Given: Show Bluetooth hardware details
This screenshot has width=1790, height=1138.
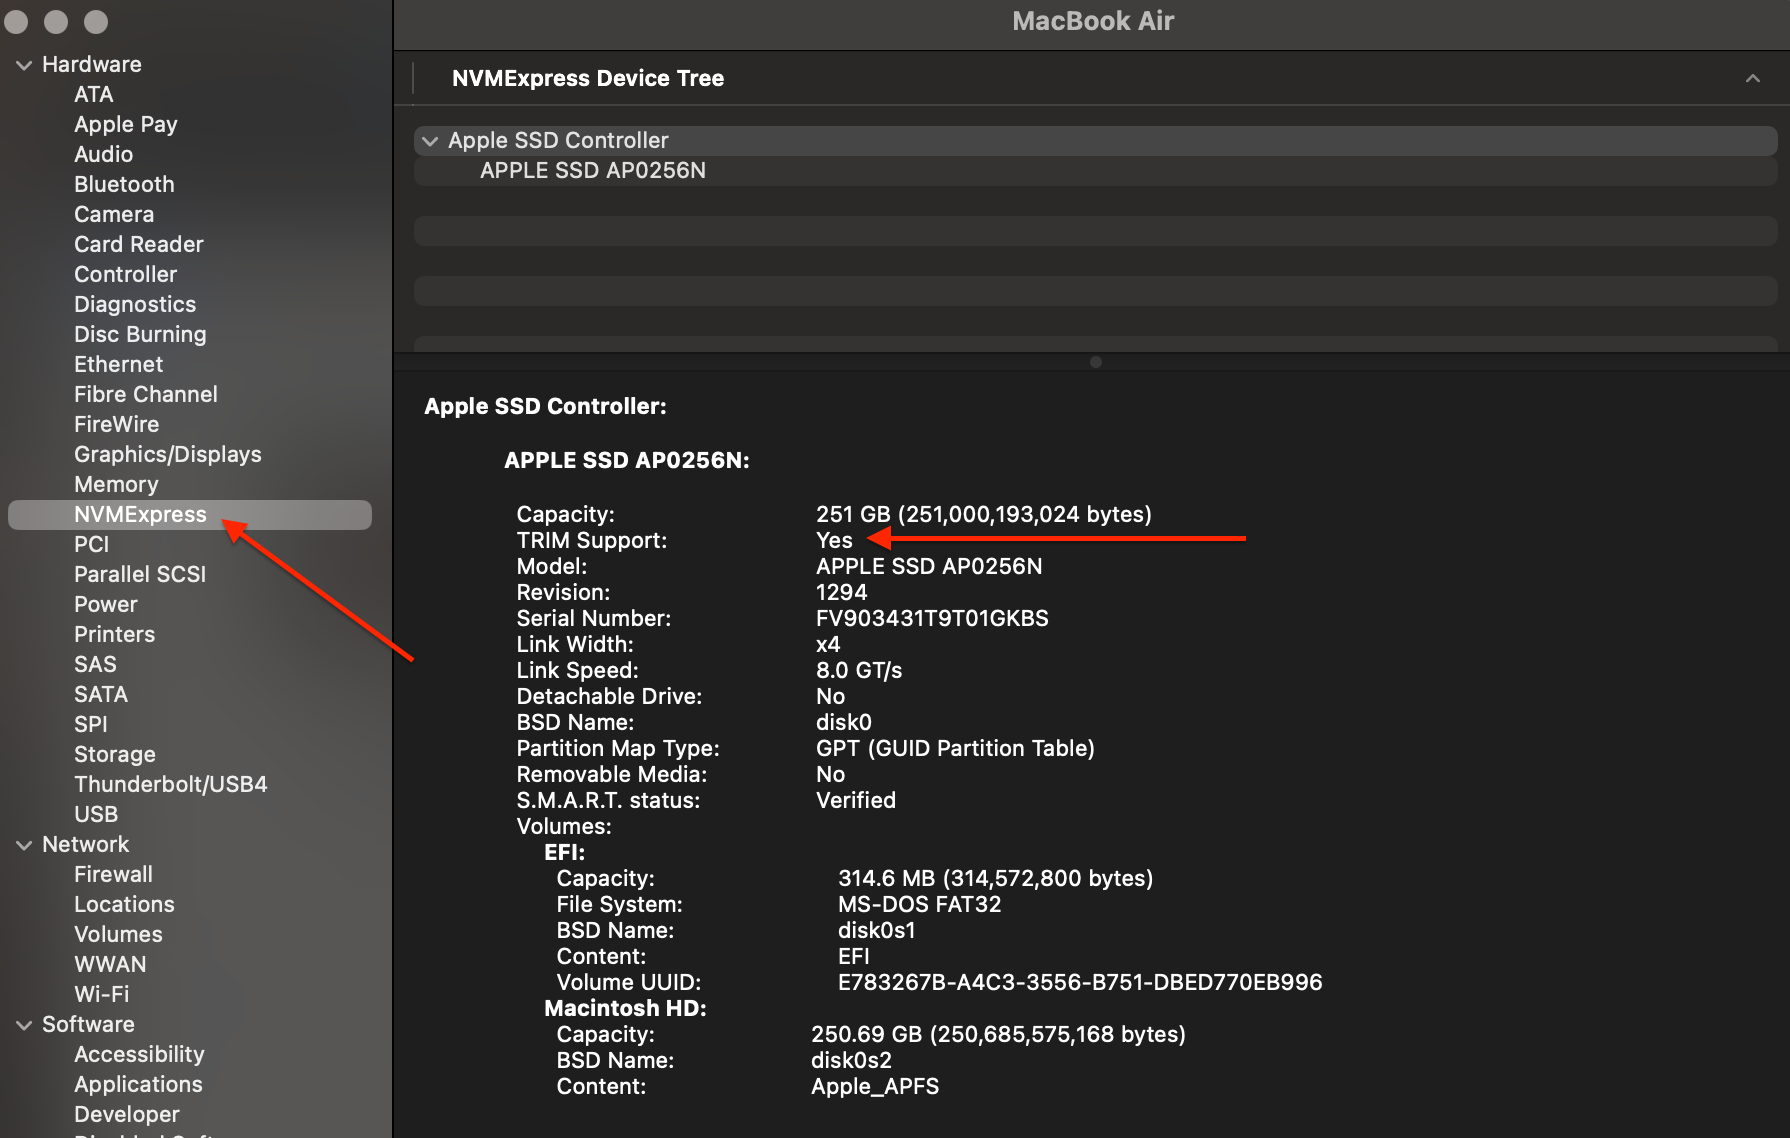Looking at the screenshot, I should point(124,184).
